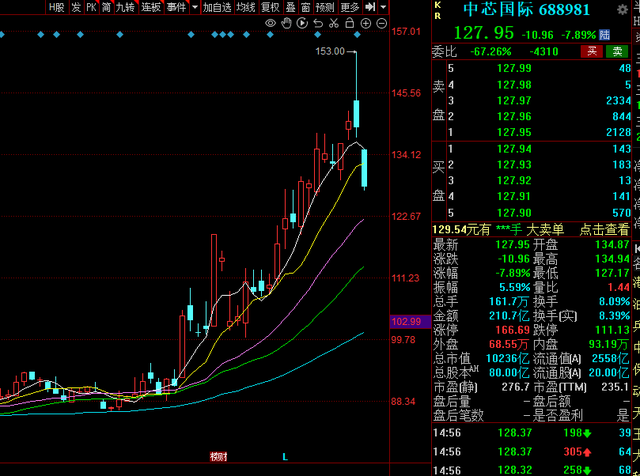The width and height of the screenshot is (640, 476).
Task: Zoom out chart with minus circle icon
Action: (381, 23)
